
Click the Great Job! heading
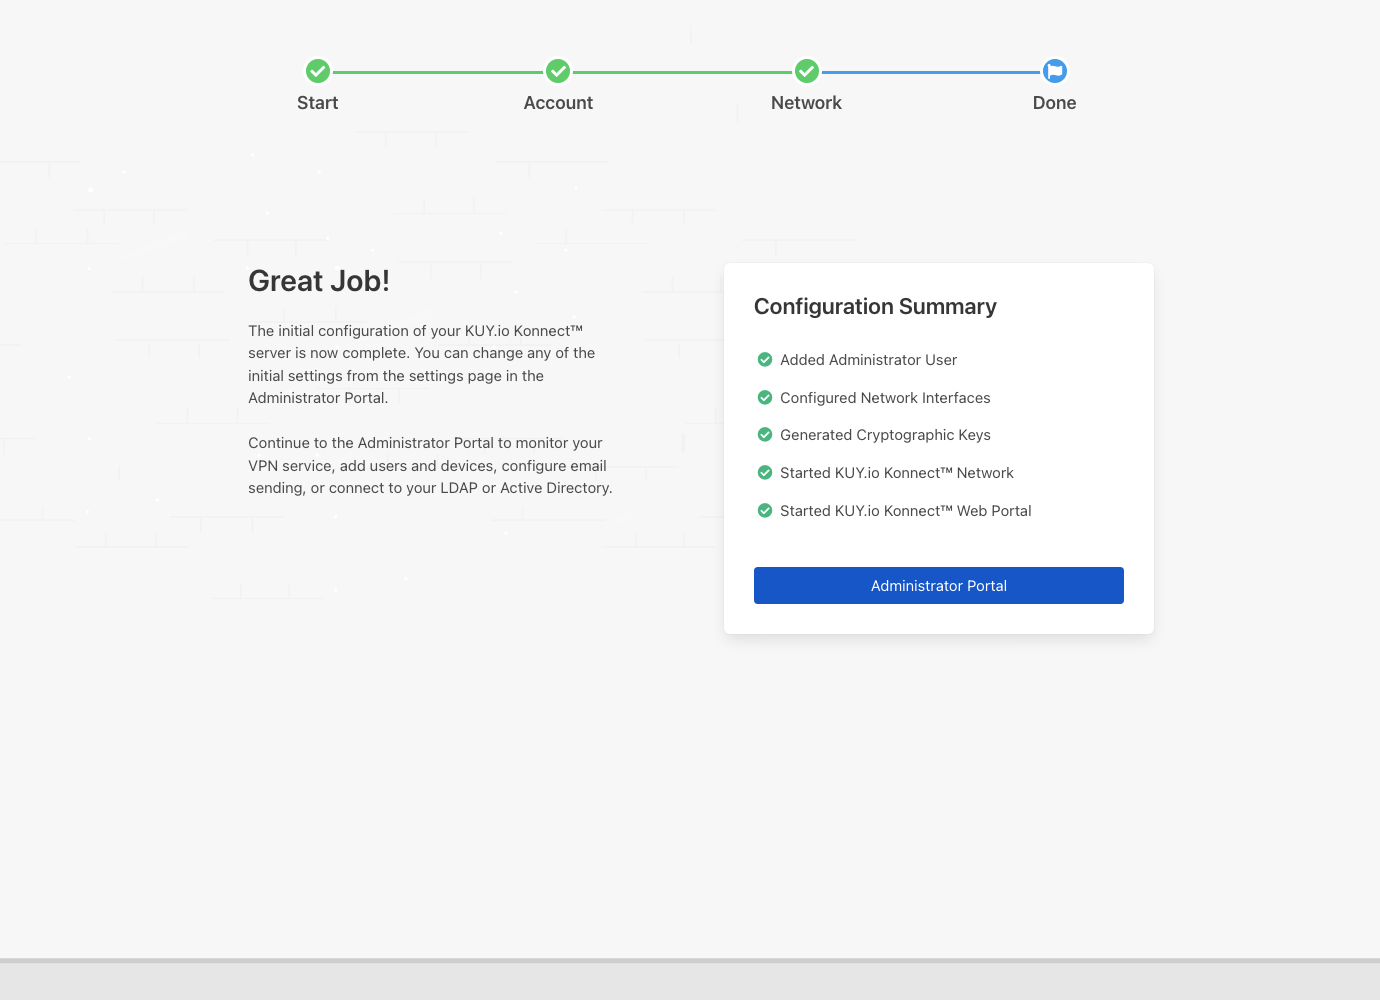(319, 281)
